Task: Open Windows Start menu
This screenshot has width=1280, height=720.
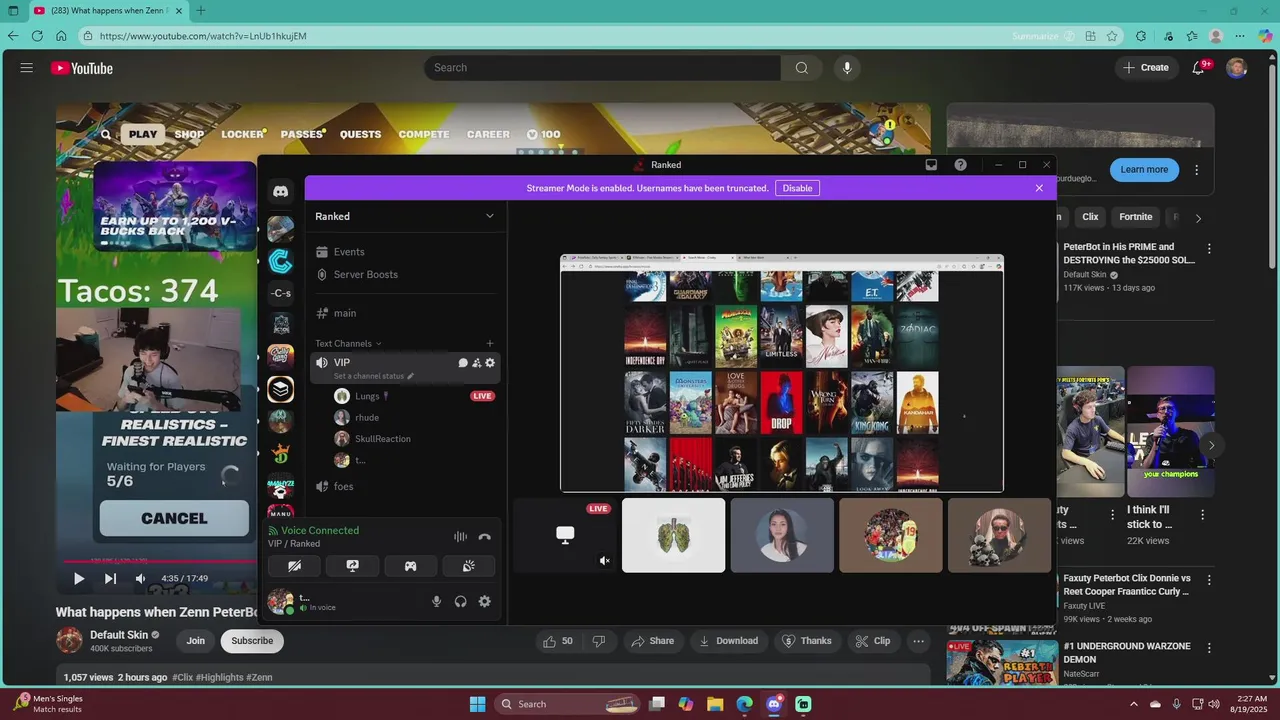Action: pos(477,704)
